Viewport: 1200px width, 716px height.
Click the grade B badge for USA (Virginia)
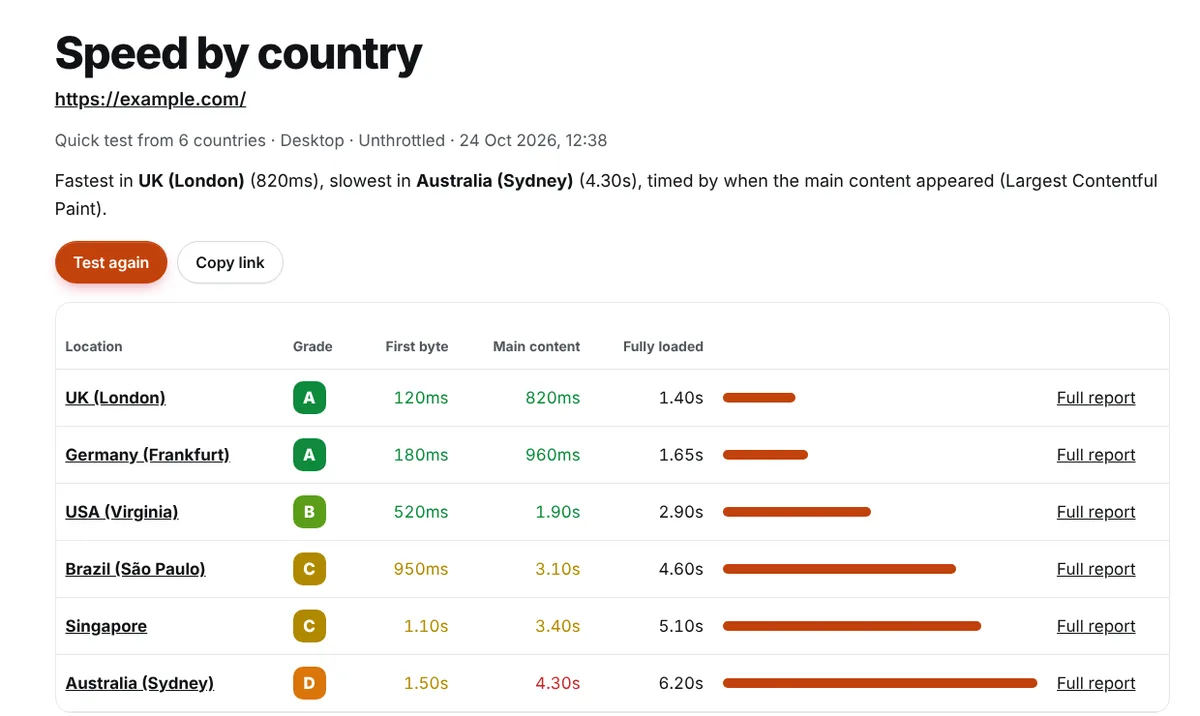point(309,512)
